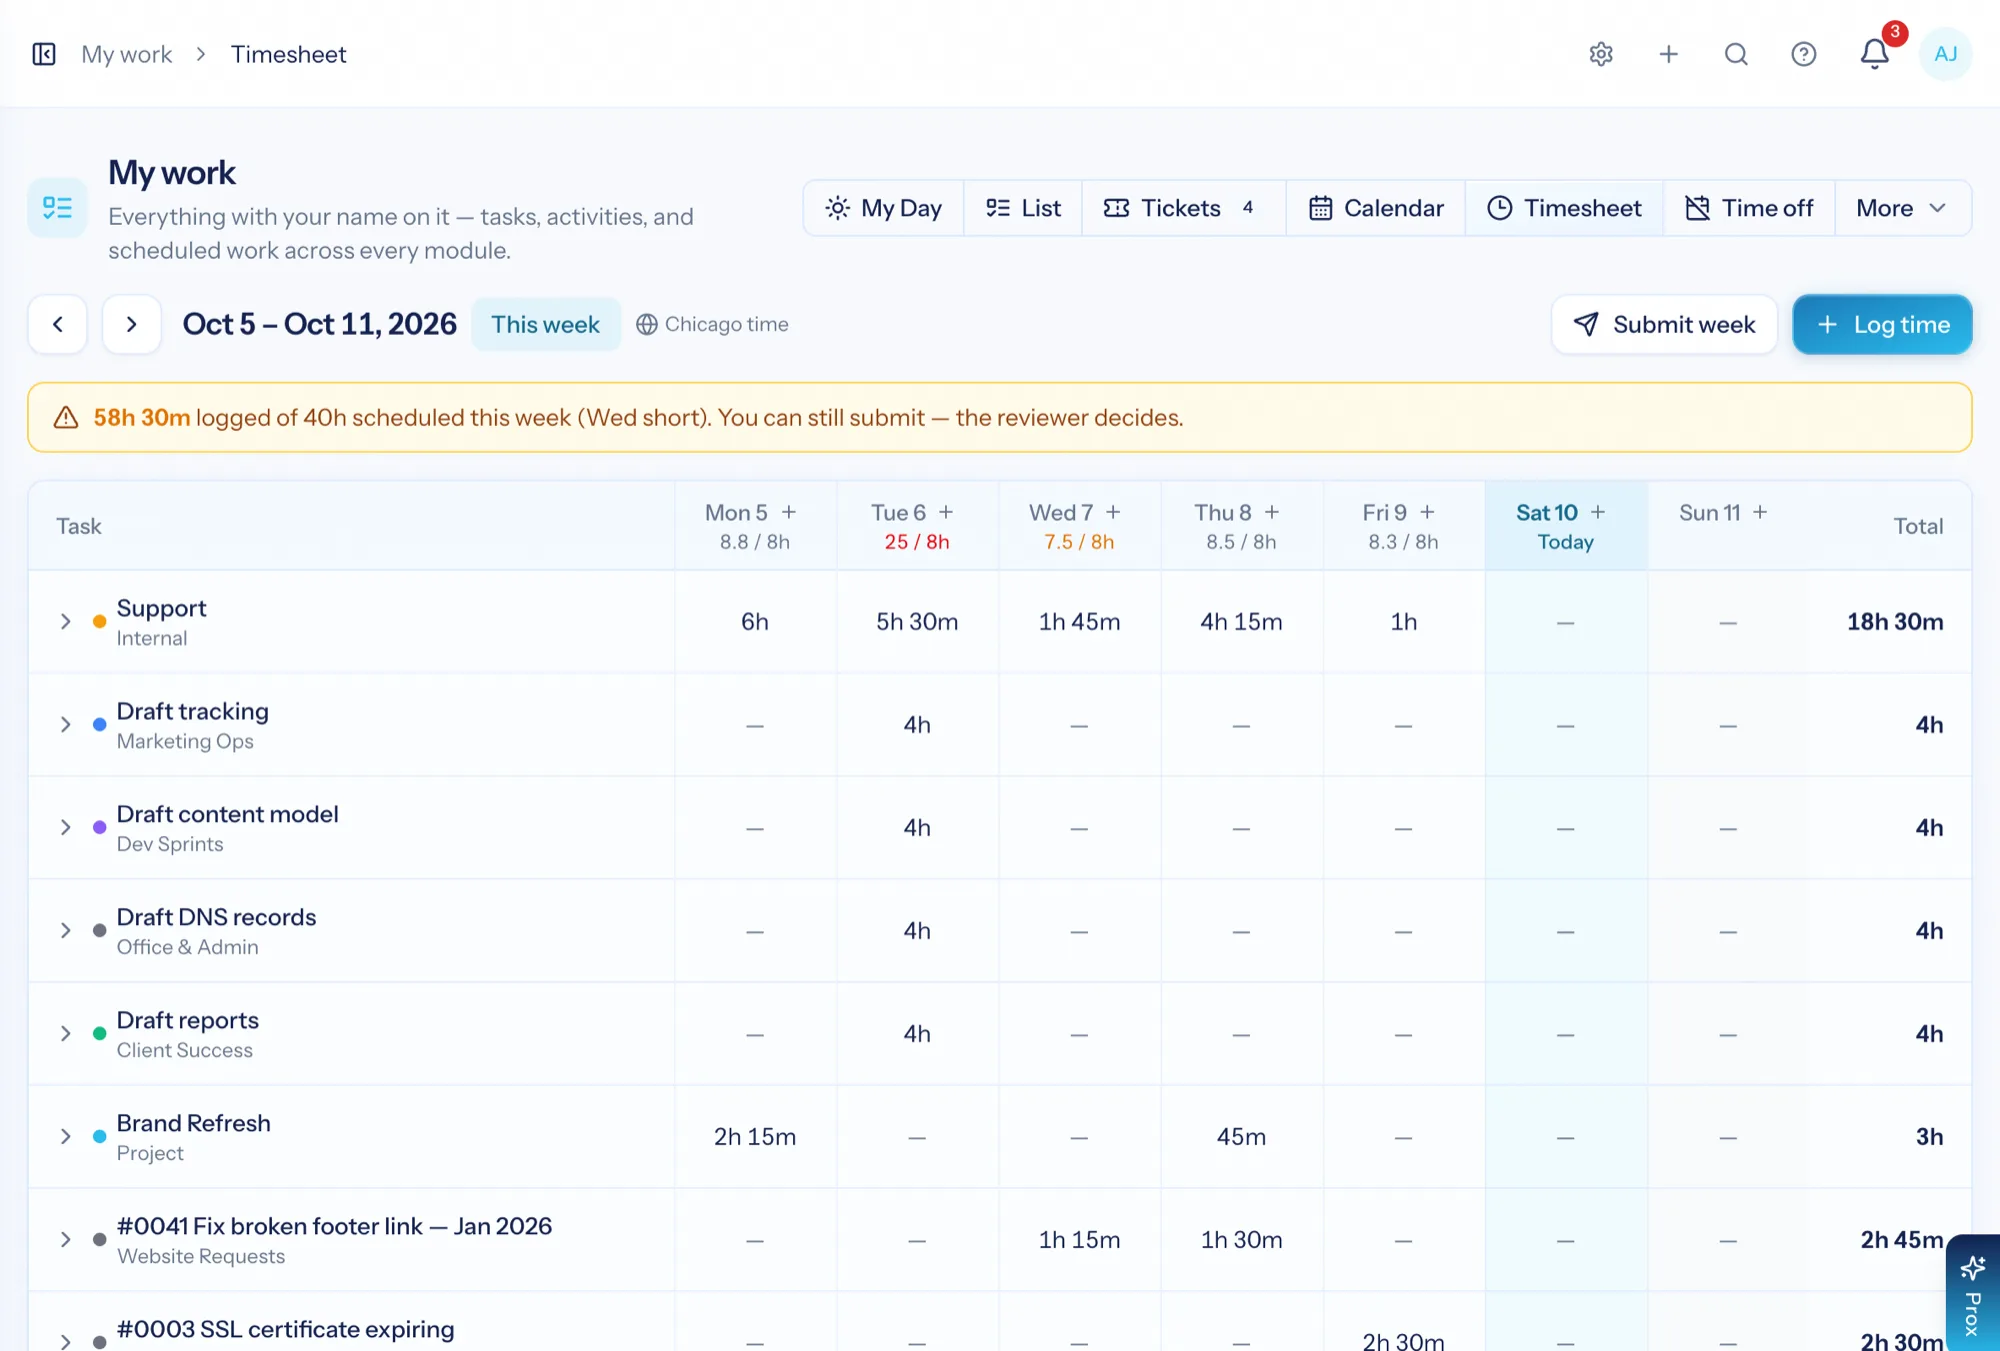Select the Timesheet tab

coord(1564,208)
